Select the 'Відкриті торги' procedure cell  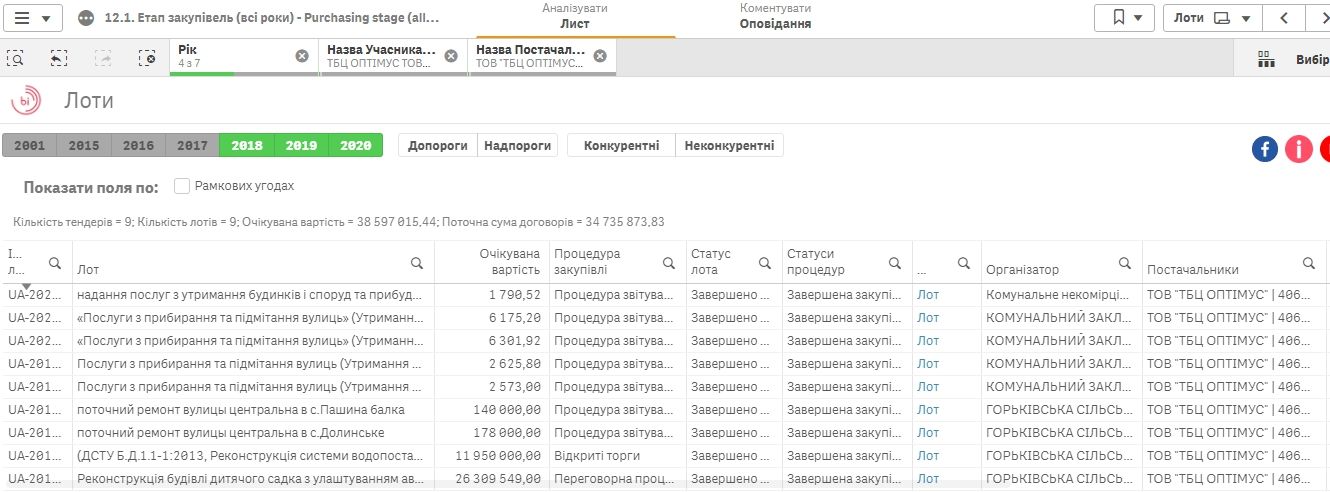(617, 456)
